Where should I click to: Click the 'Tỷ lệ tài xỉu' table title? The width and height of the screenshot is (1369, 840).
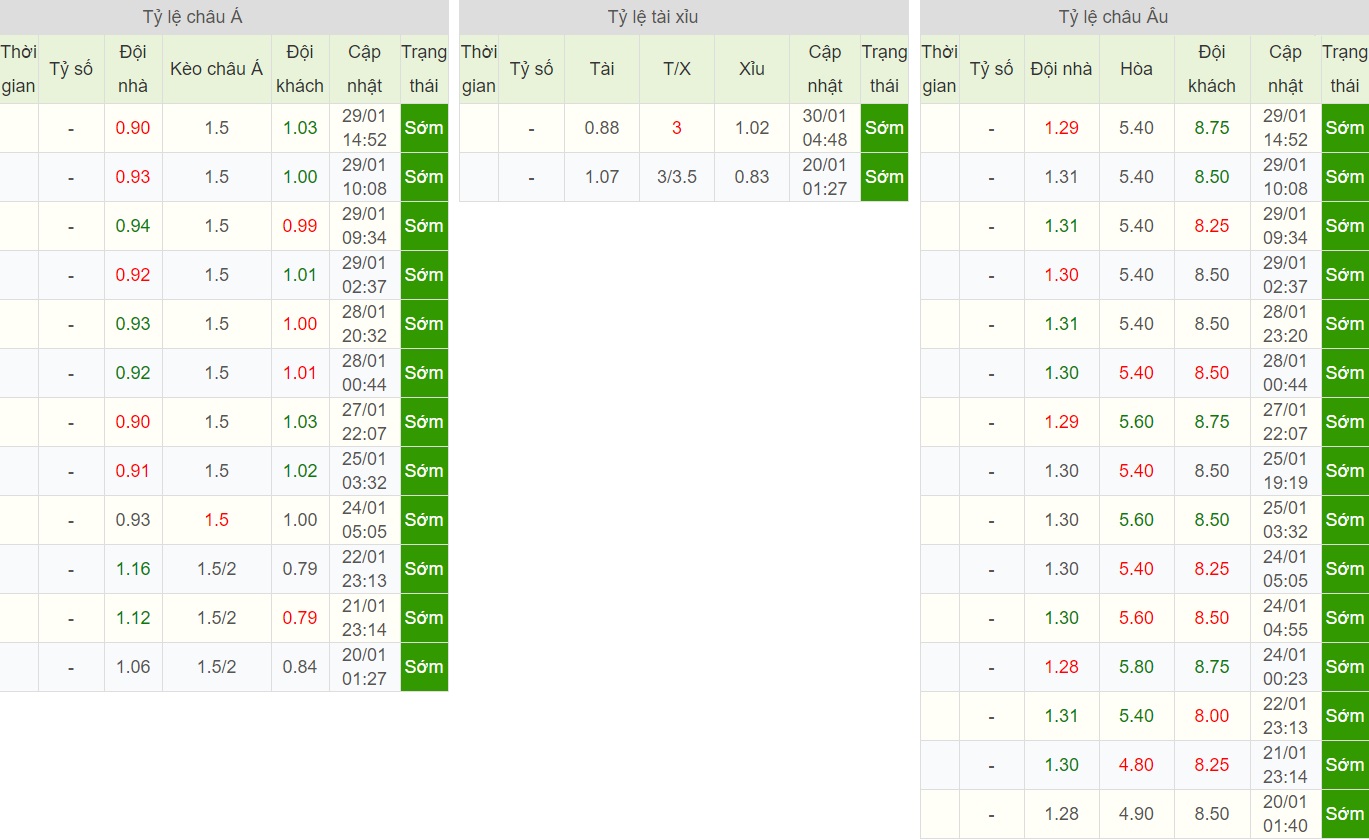pyautogui.click(x=653, y=17)
